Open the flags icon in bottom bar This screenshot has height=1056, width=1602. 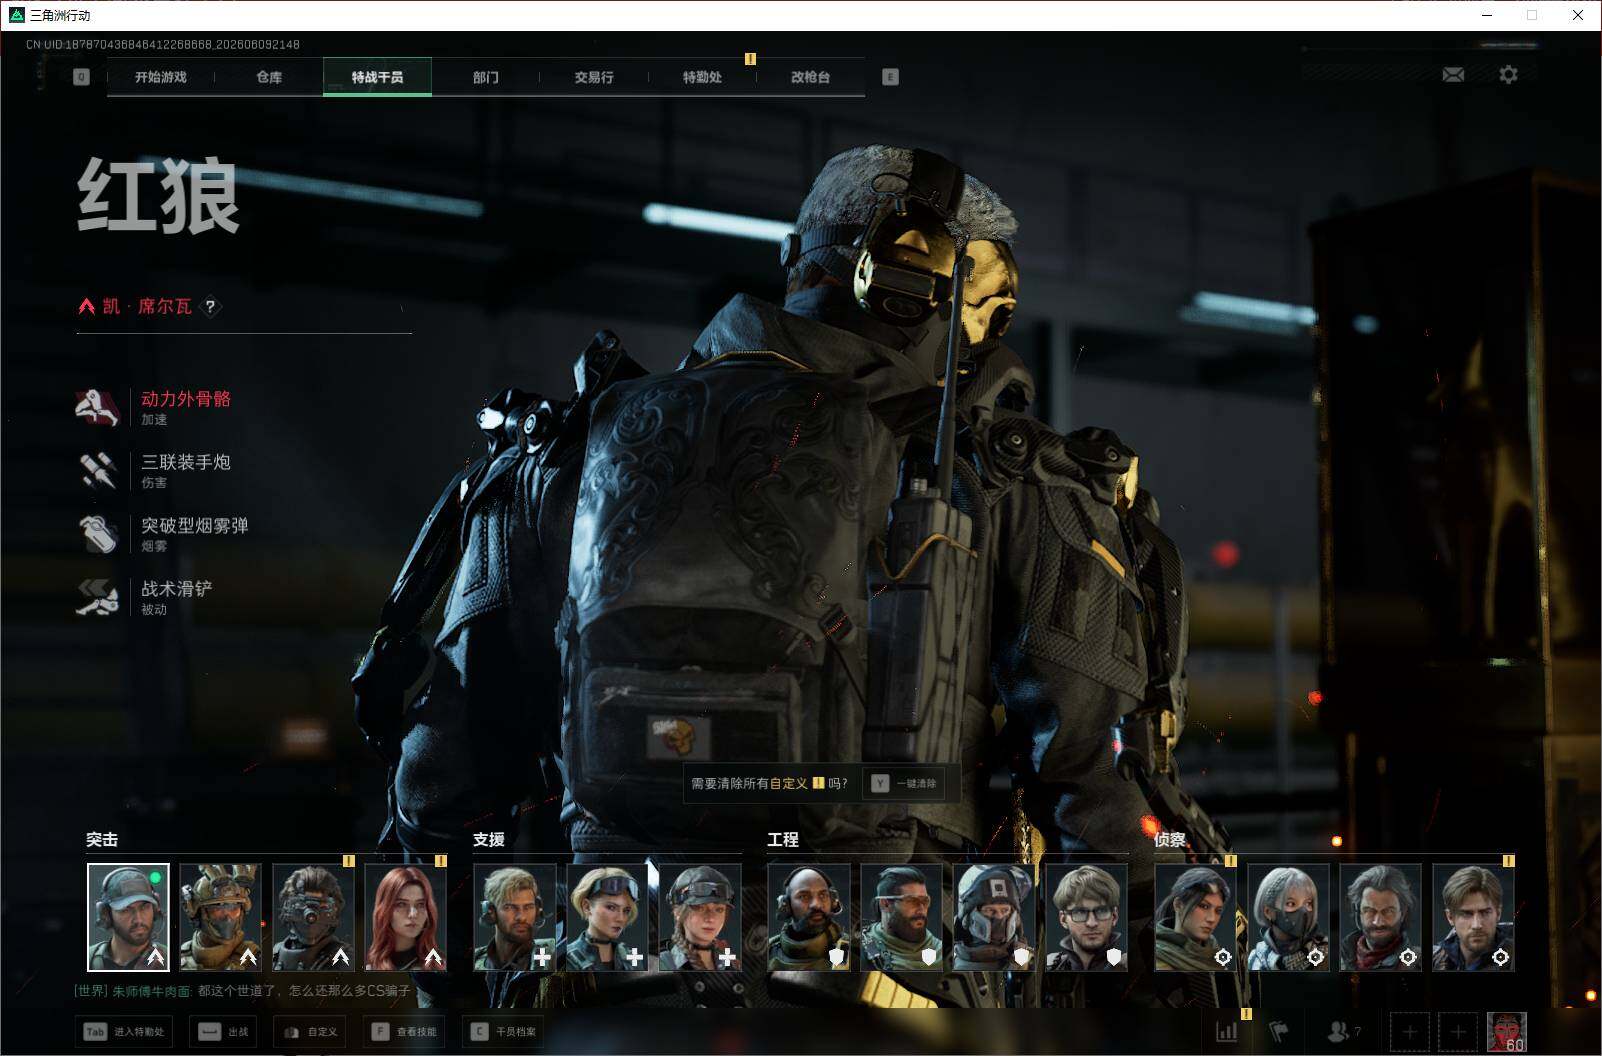click(x=1278, y=1031)
